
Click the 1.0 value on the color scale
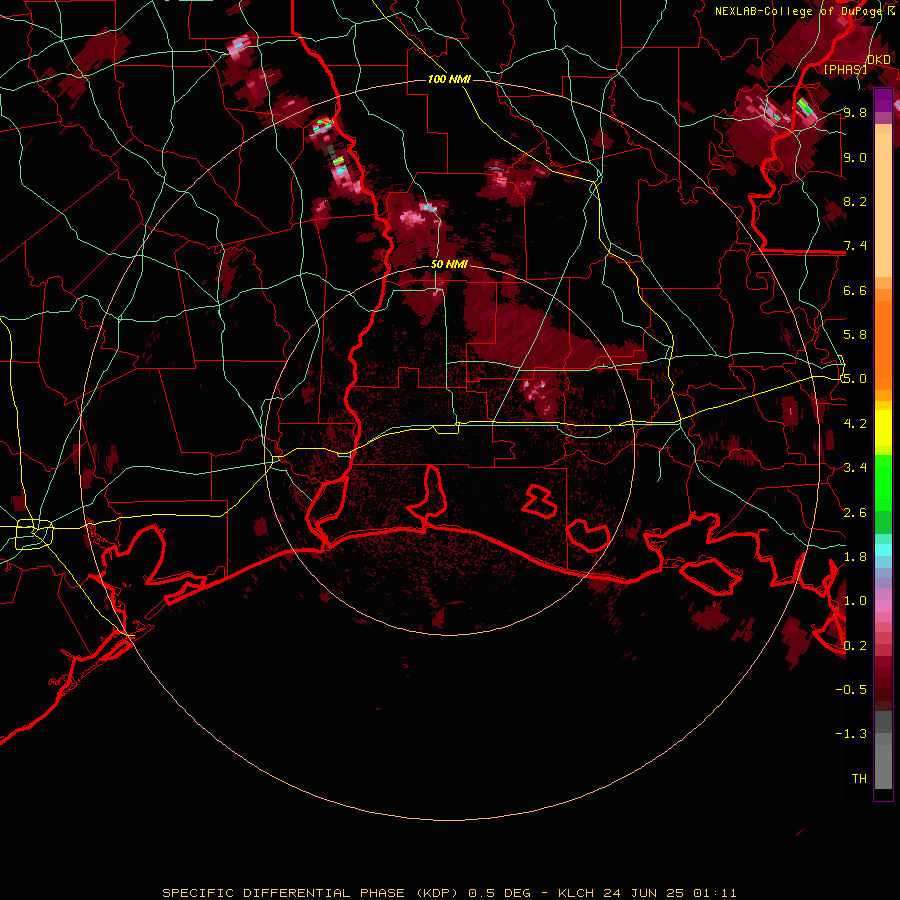(855, 600)
